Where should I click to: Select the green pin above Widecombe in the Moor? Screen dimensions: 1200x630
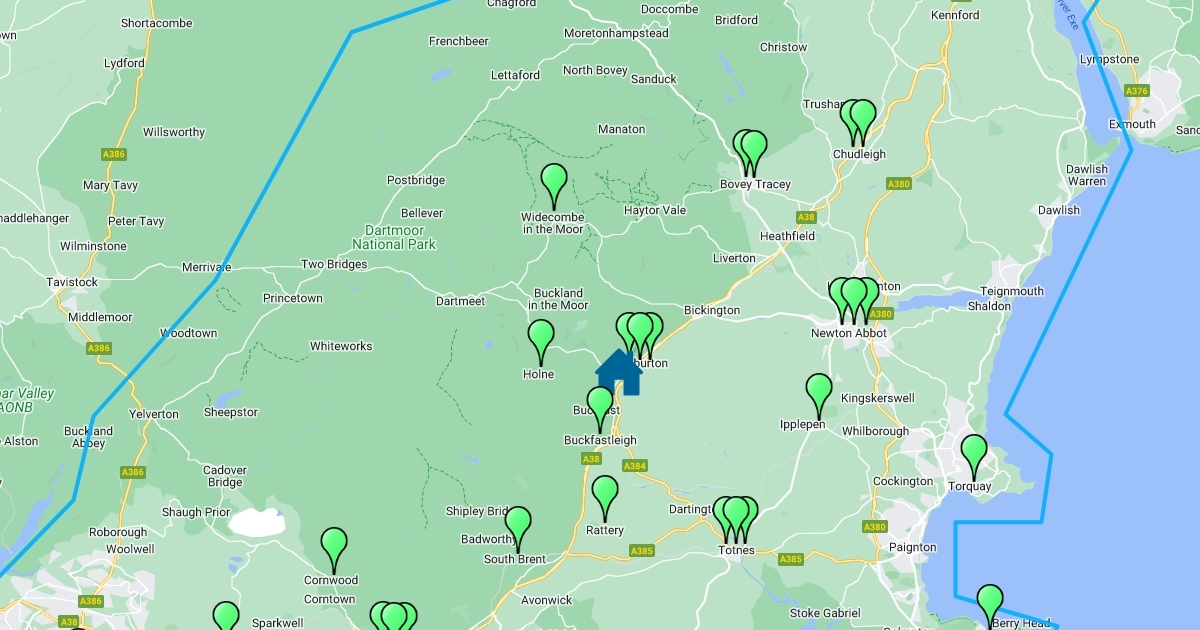click(x=554, y=186)
